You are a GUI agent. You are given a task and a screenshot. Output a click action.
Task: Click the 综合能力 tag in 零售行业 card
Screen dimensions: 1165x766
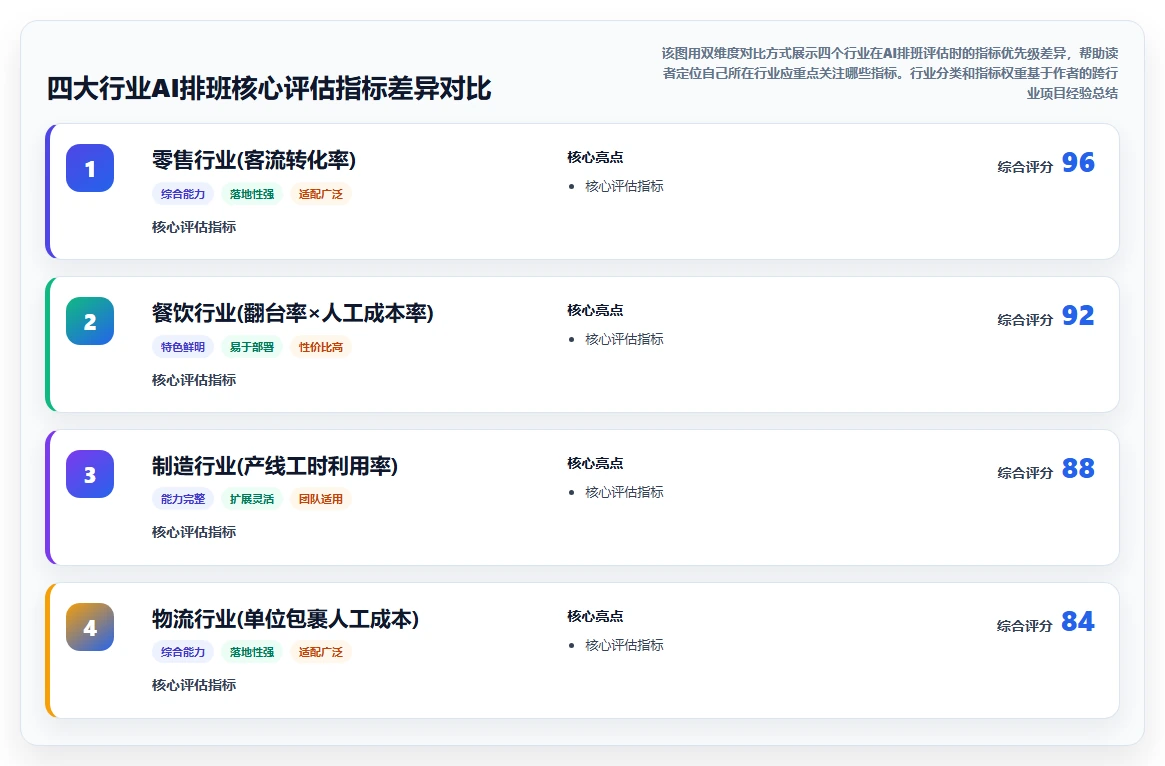coord(183,194)
